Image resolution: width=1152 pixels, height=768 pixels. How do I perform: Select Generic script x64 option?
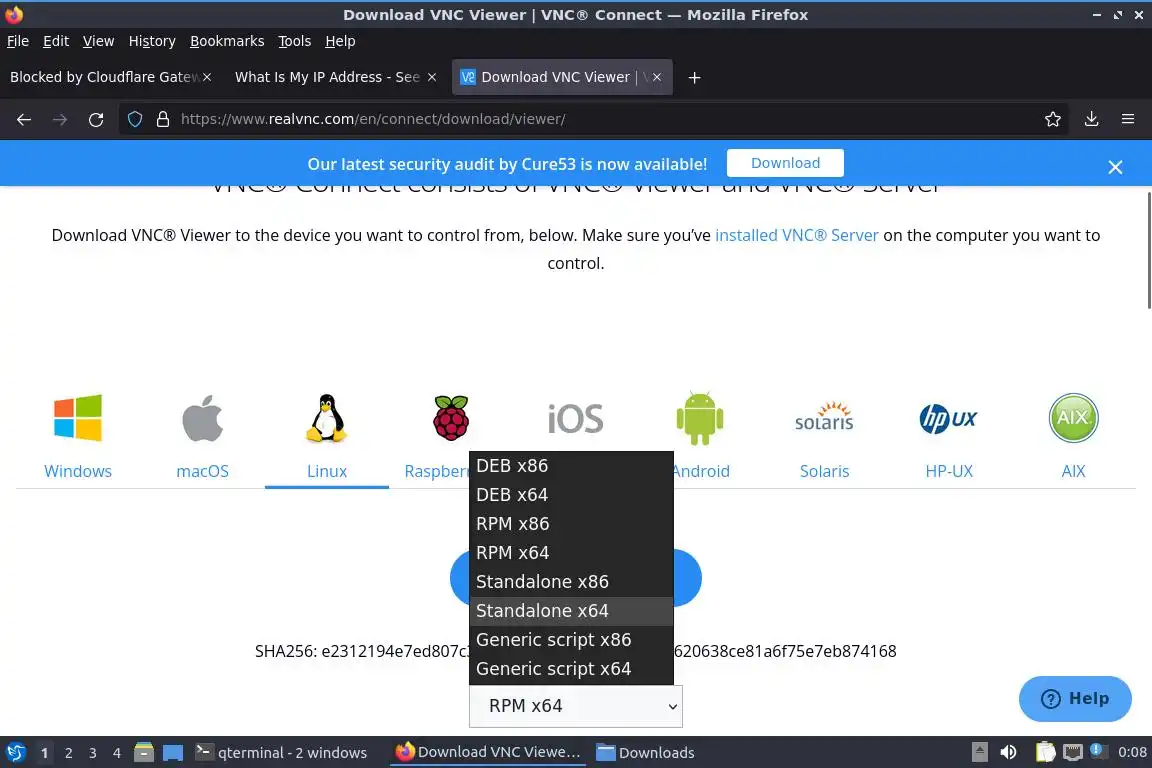(x=572, y=669)
